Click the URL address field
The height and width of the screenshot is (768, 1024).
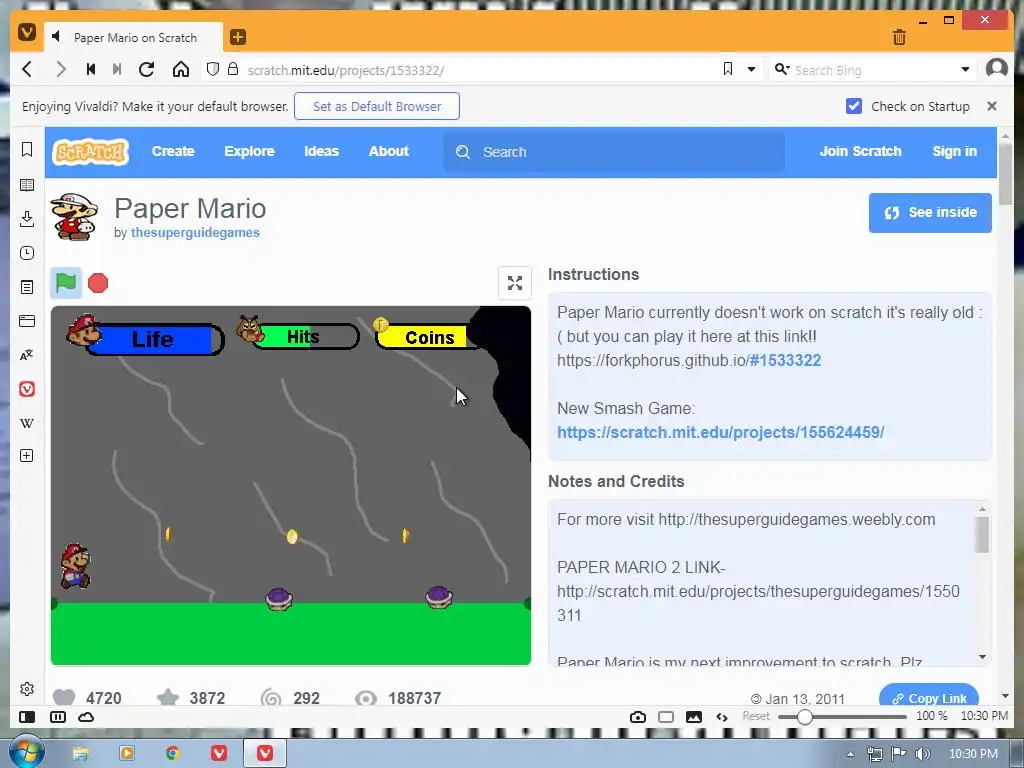pos(482,70)
